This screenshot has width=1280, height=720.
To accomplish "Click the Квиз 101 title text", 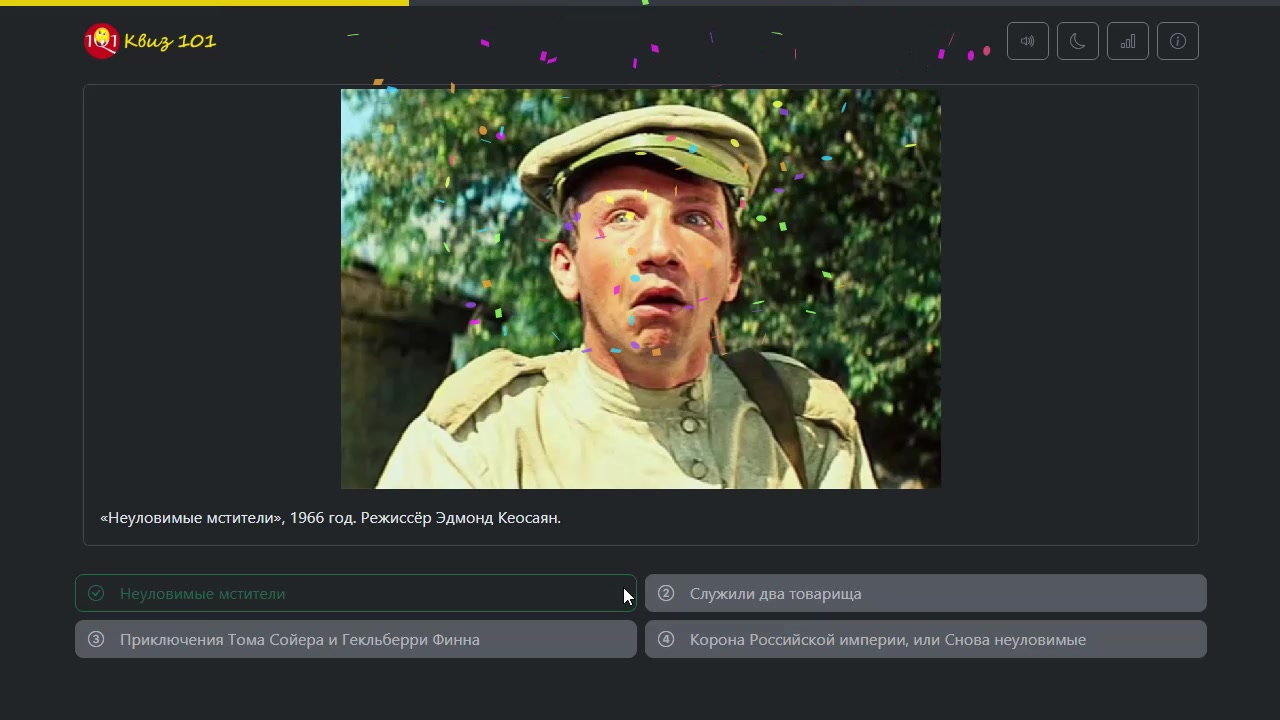I will coord(170,41).
